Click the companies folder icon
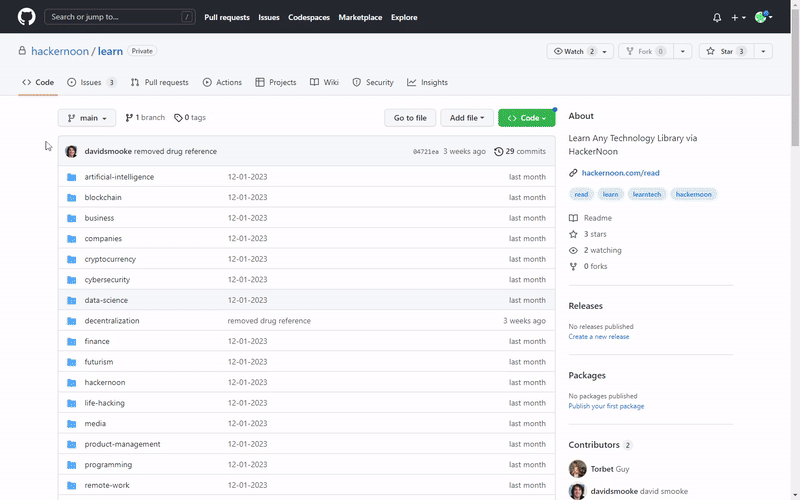The image size is (800, 500). coord(71,239)
